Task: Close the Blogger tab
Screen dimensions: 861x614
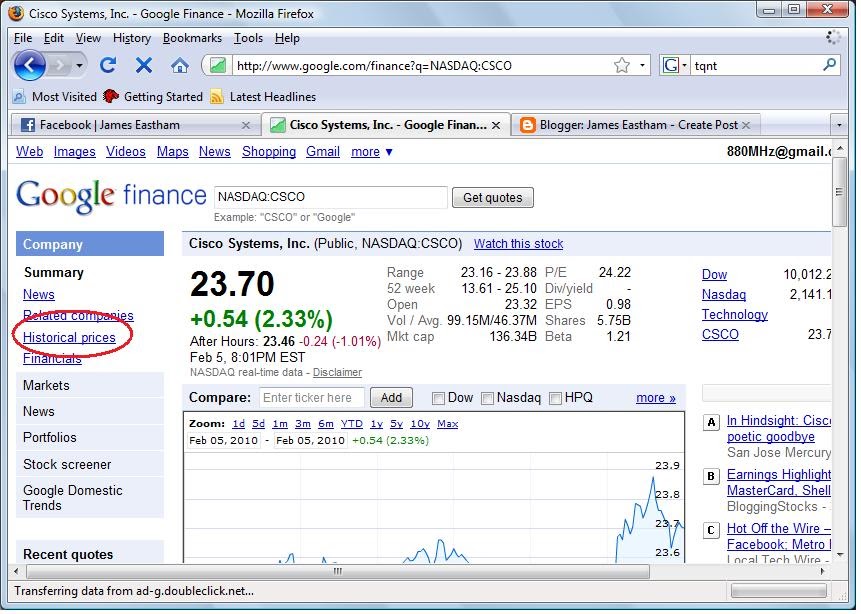Action: (x=746, y=126)
